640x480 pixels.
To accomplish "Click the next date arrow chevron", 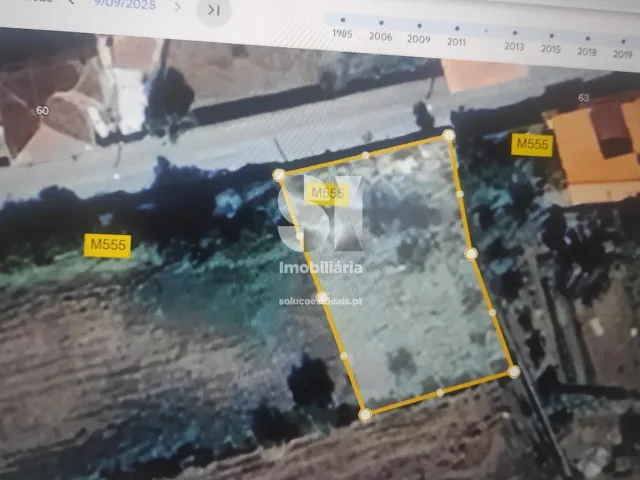I will click(177, 6).
